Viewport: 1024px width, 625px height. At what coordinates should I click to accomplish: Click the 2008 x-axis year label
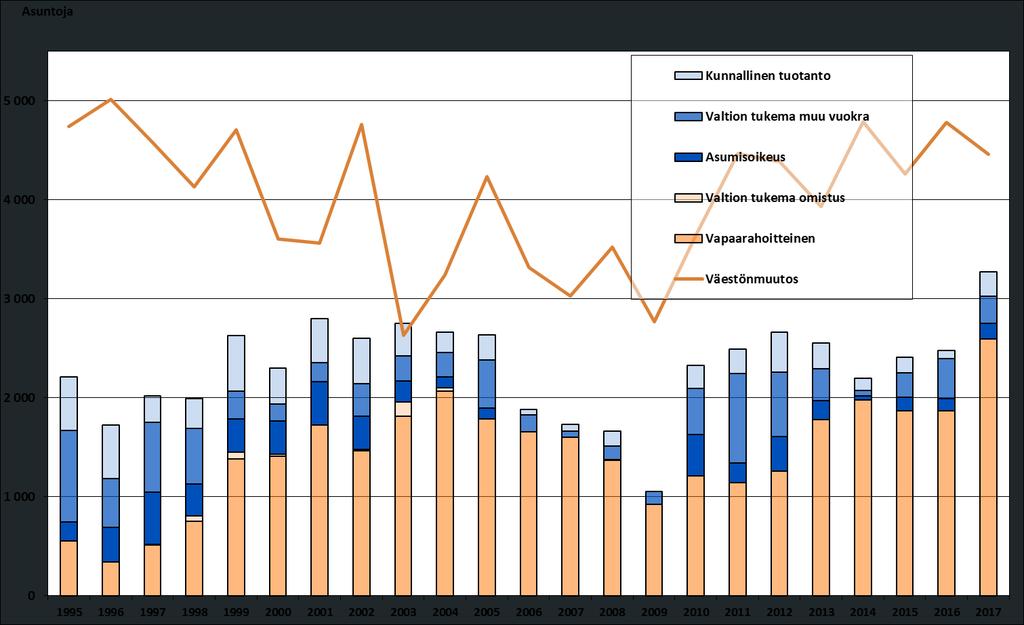pyautogui.click(x=612, y=613)
